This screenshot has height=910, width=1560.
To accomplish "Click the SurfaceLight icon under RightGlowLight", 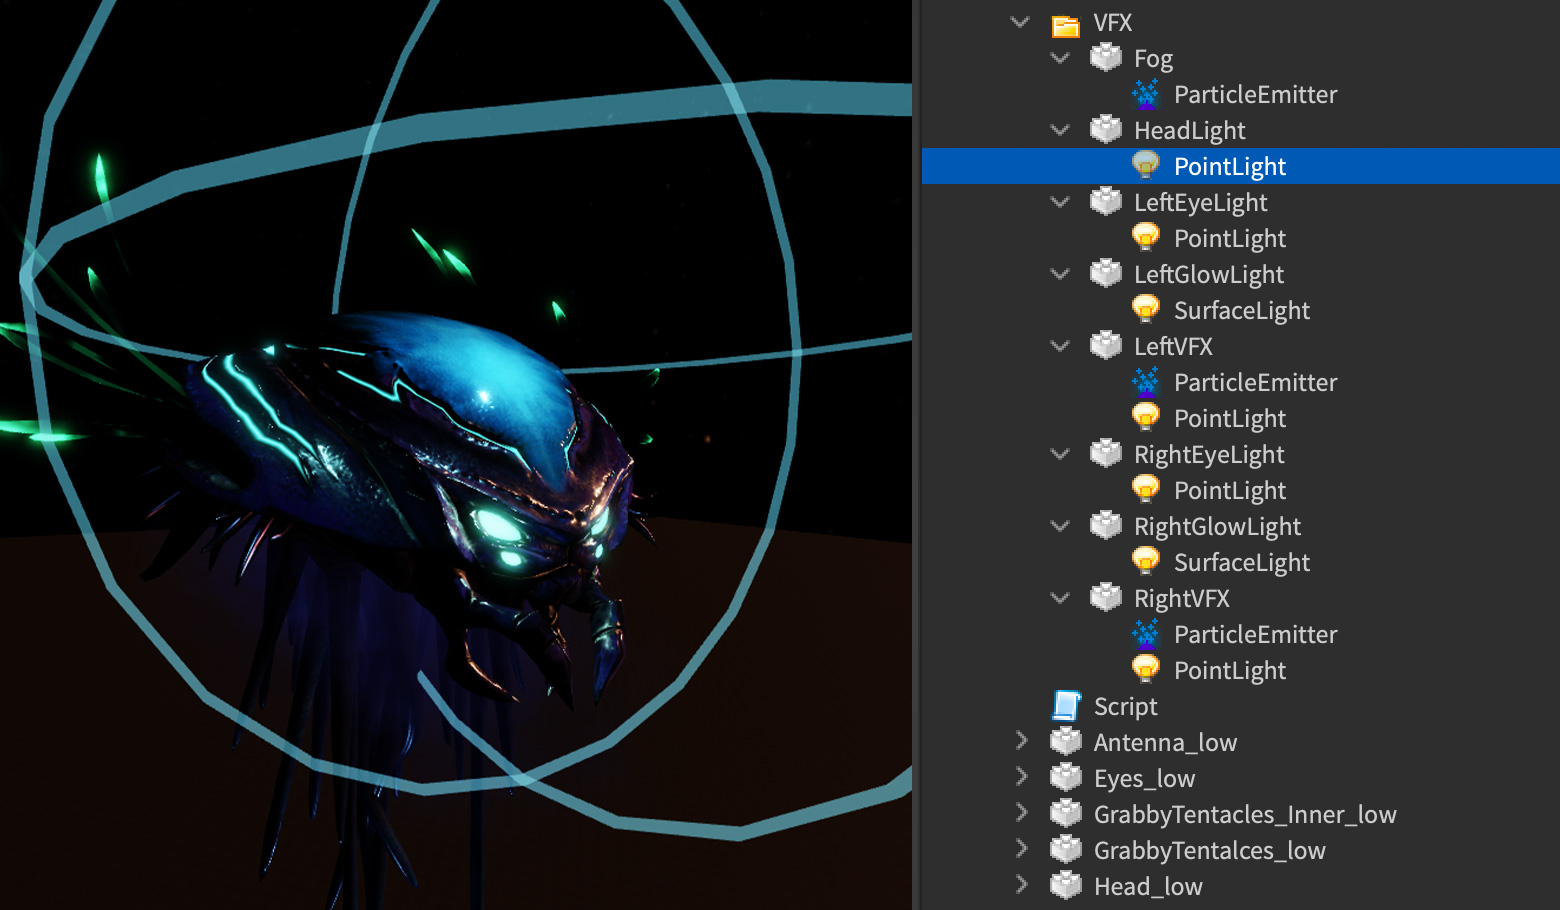I will pyautogui.click(x=1146, y=561).
